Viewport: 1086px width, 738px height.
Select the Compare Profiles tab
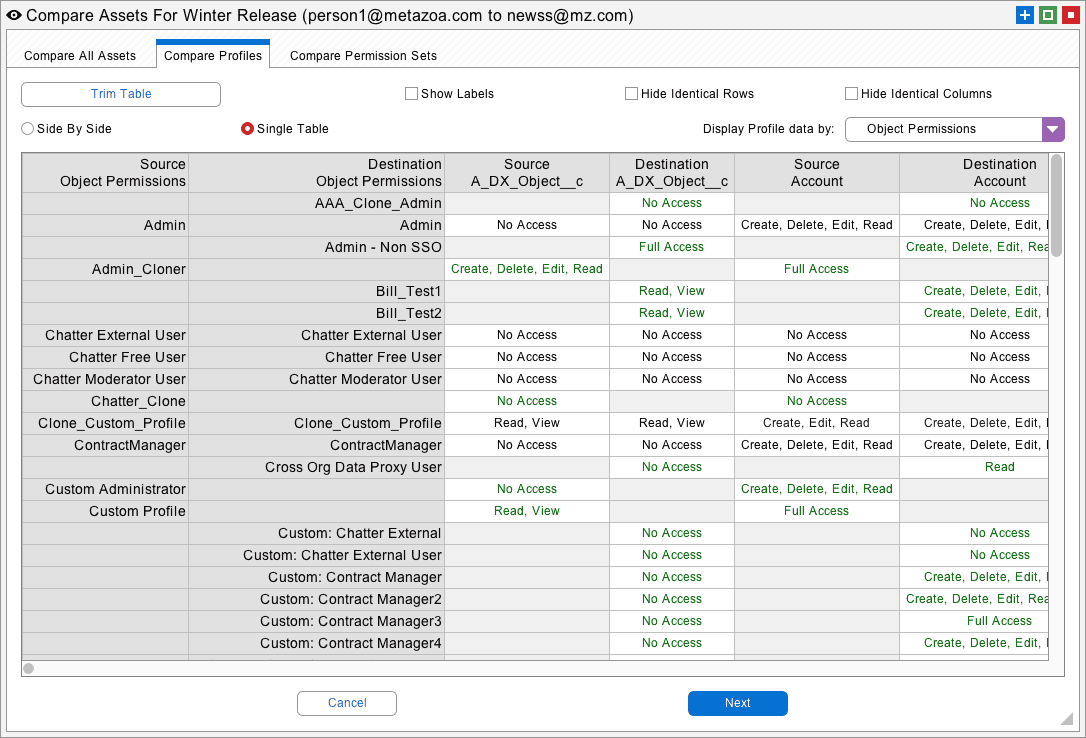pyautogui.click(x=213, y=55)
